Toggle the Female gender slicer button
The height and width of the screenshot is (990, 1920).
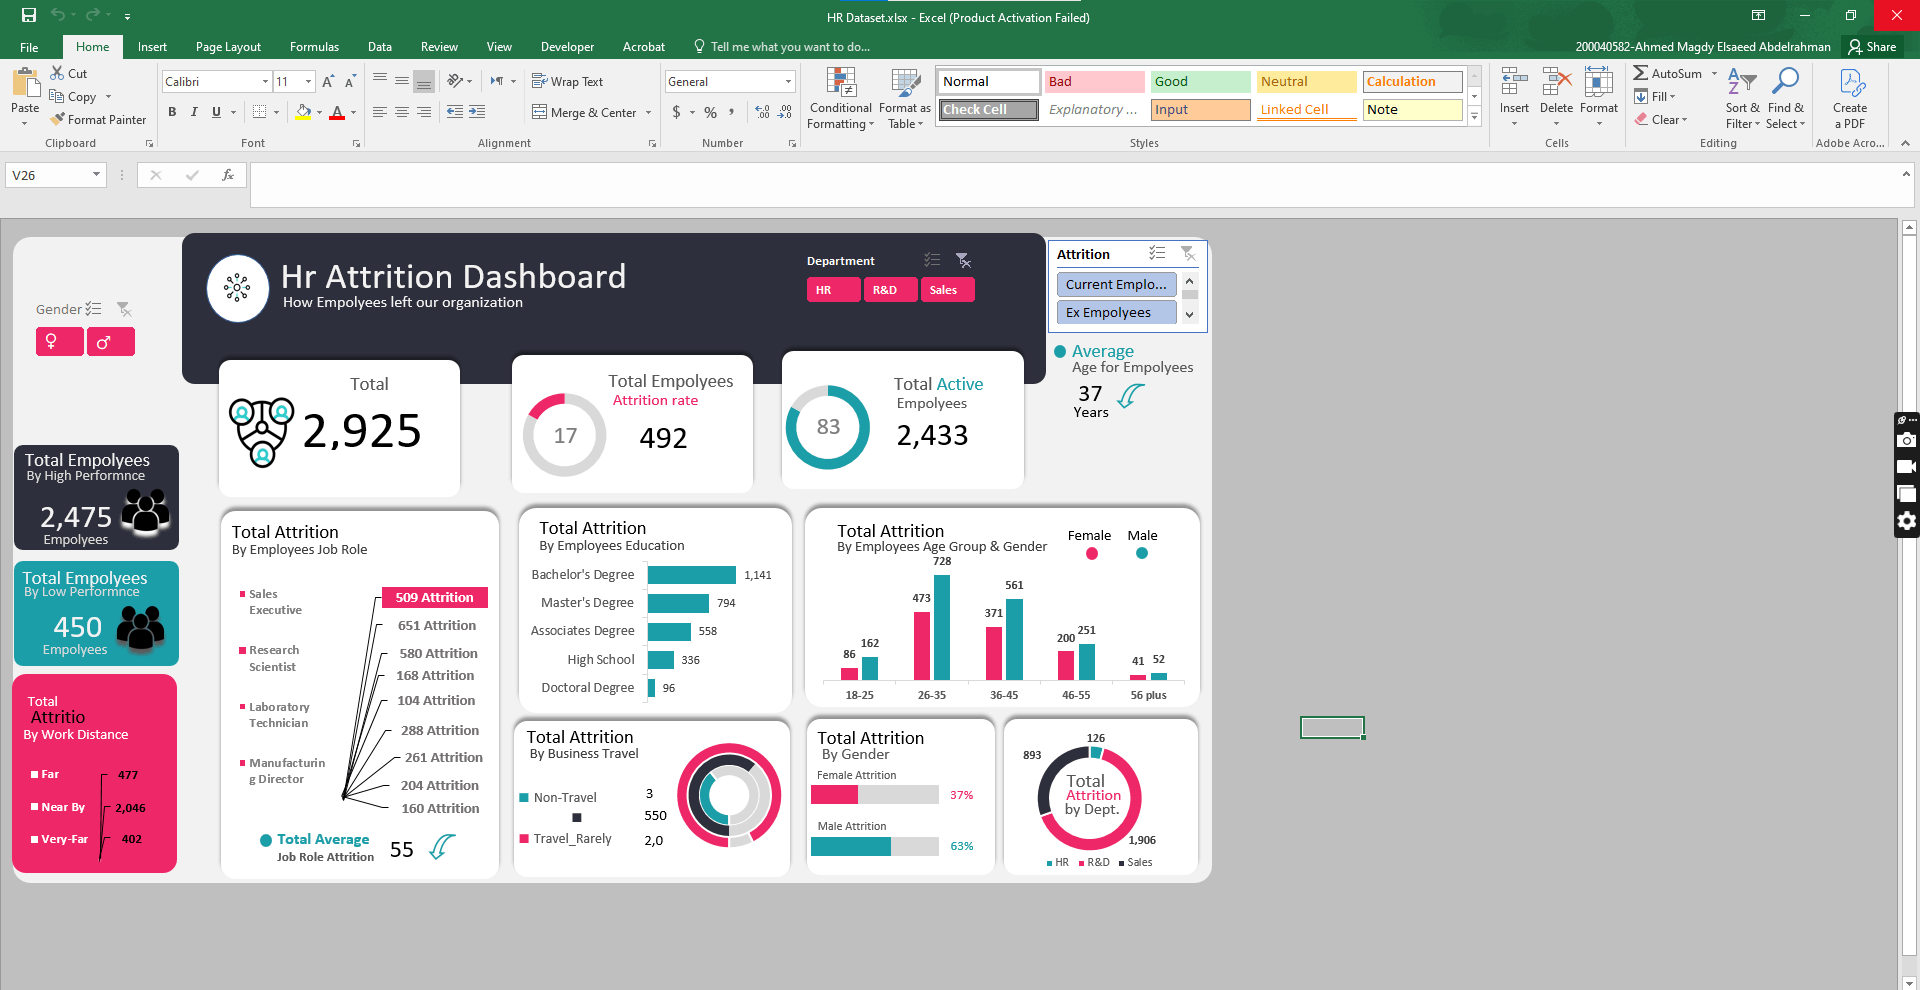tap(59, 341)
